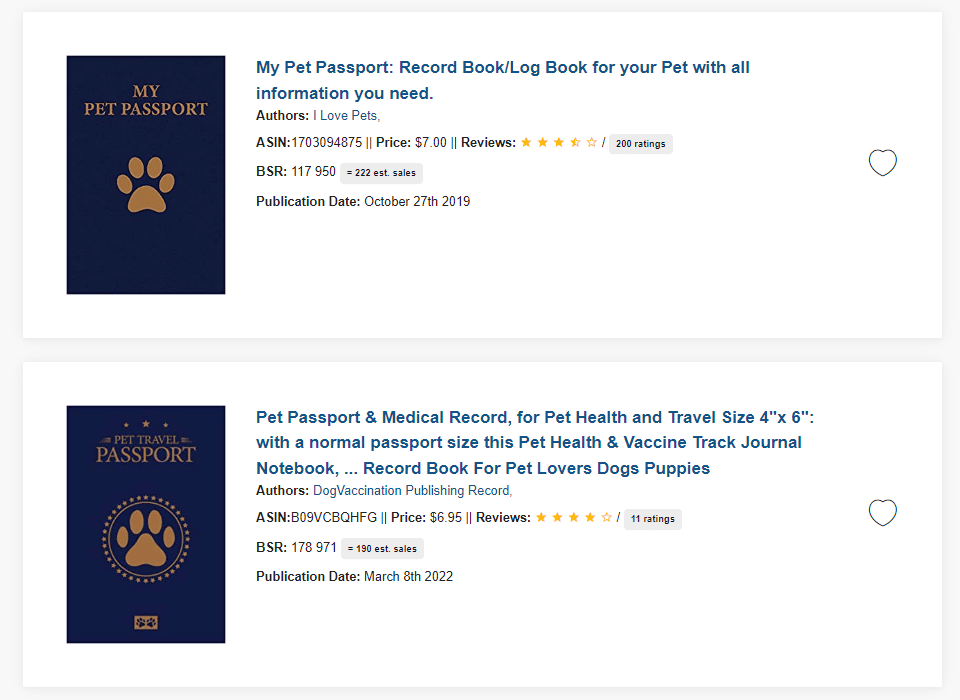Viewport: 960px width, 700px height.
Task: Toggle heart on Pet Passport & Medical Record
Action: coord(882,513)
